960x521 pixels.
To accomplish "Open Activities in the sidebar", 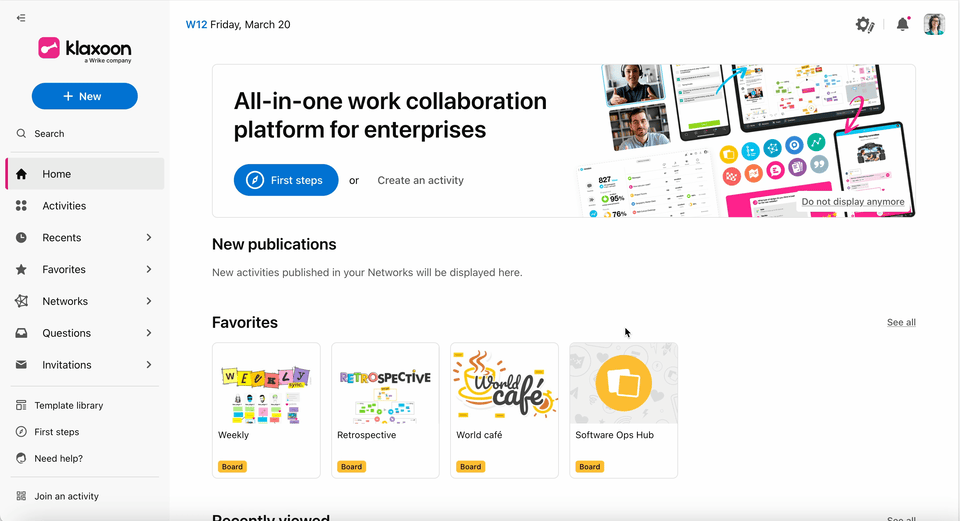I will click(84, 206).
